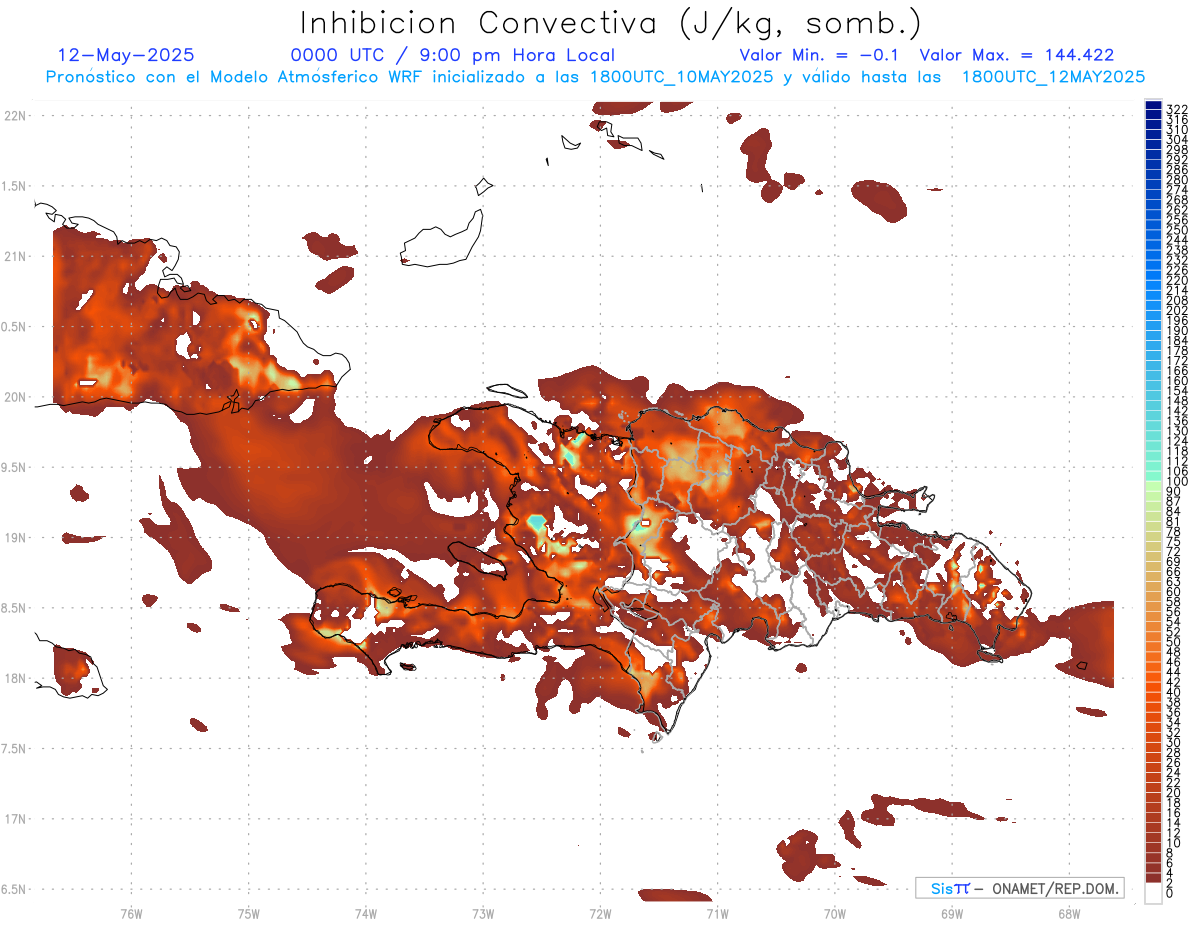This screenshot has width=1200, height=927.
Task: Click the "17N" latitude label
Action: point(14,819)
